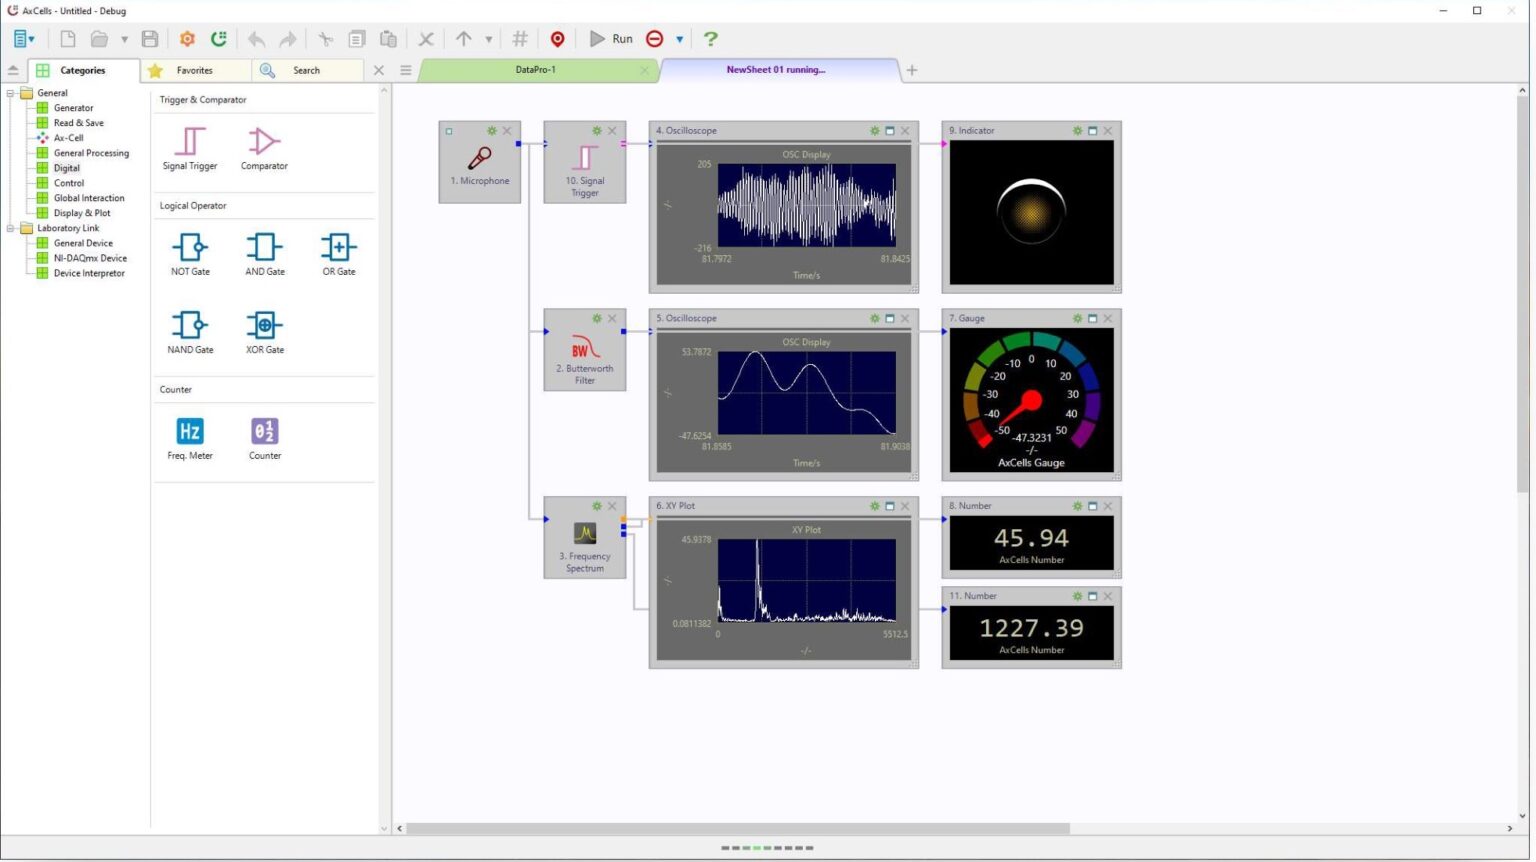The image size is (1536, 862).
Task: Pick the XOR Gate logical operator
Action: 263,325
